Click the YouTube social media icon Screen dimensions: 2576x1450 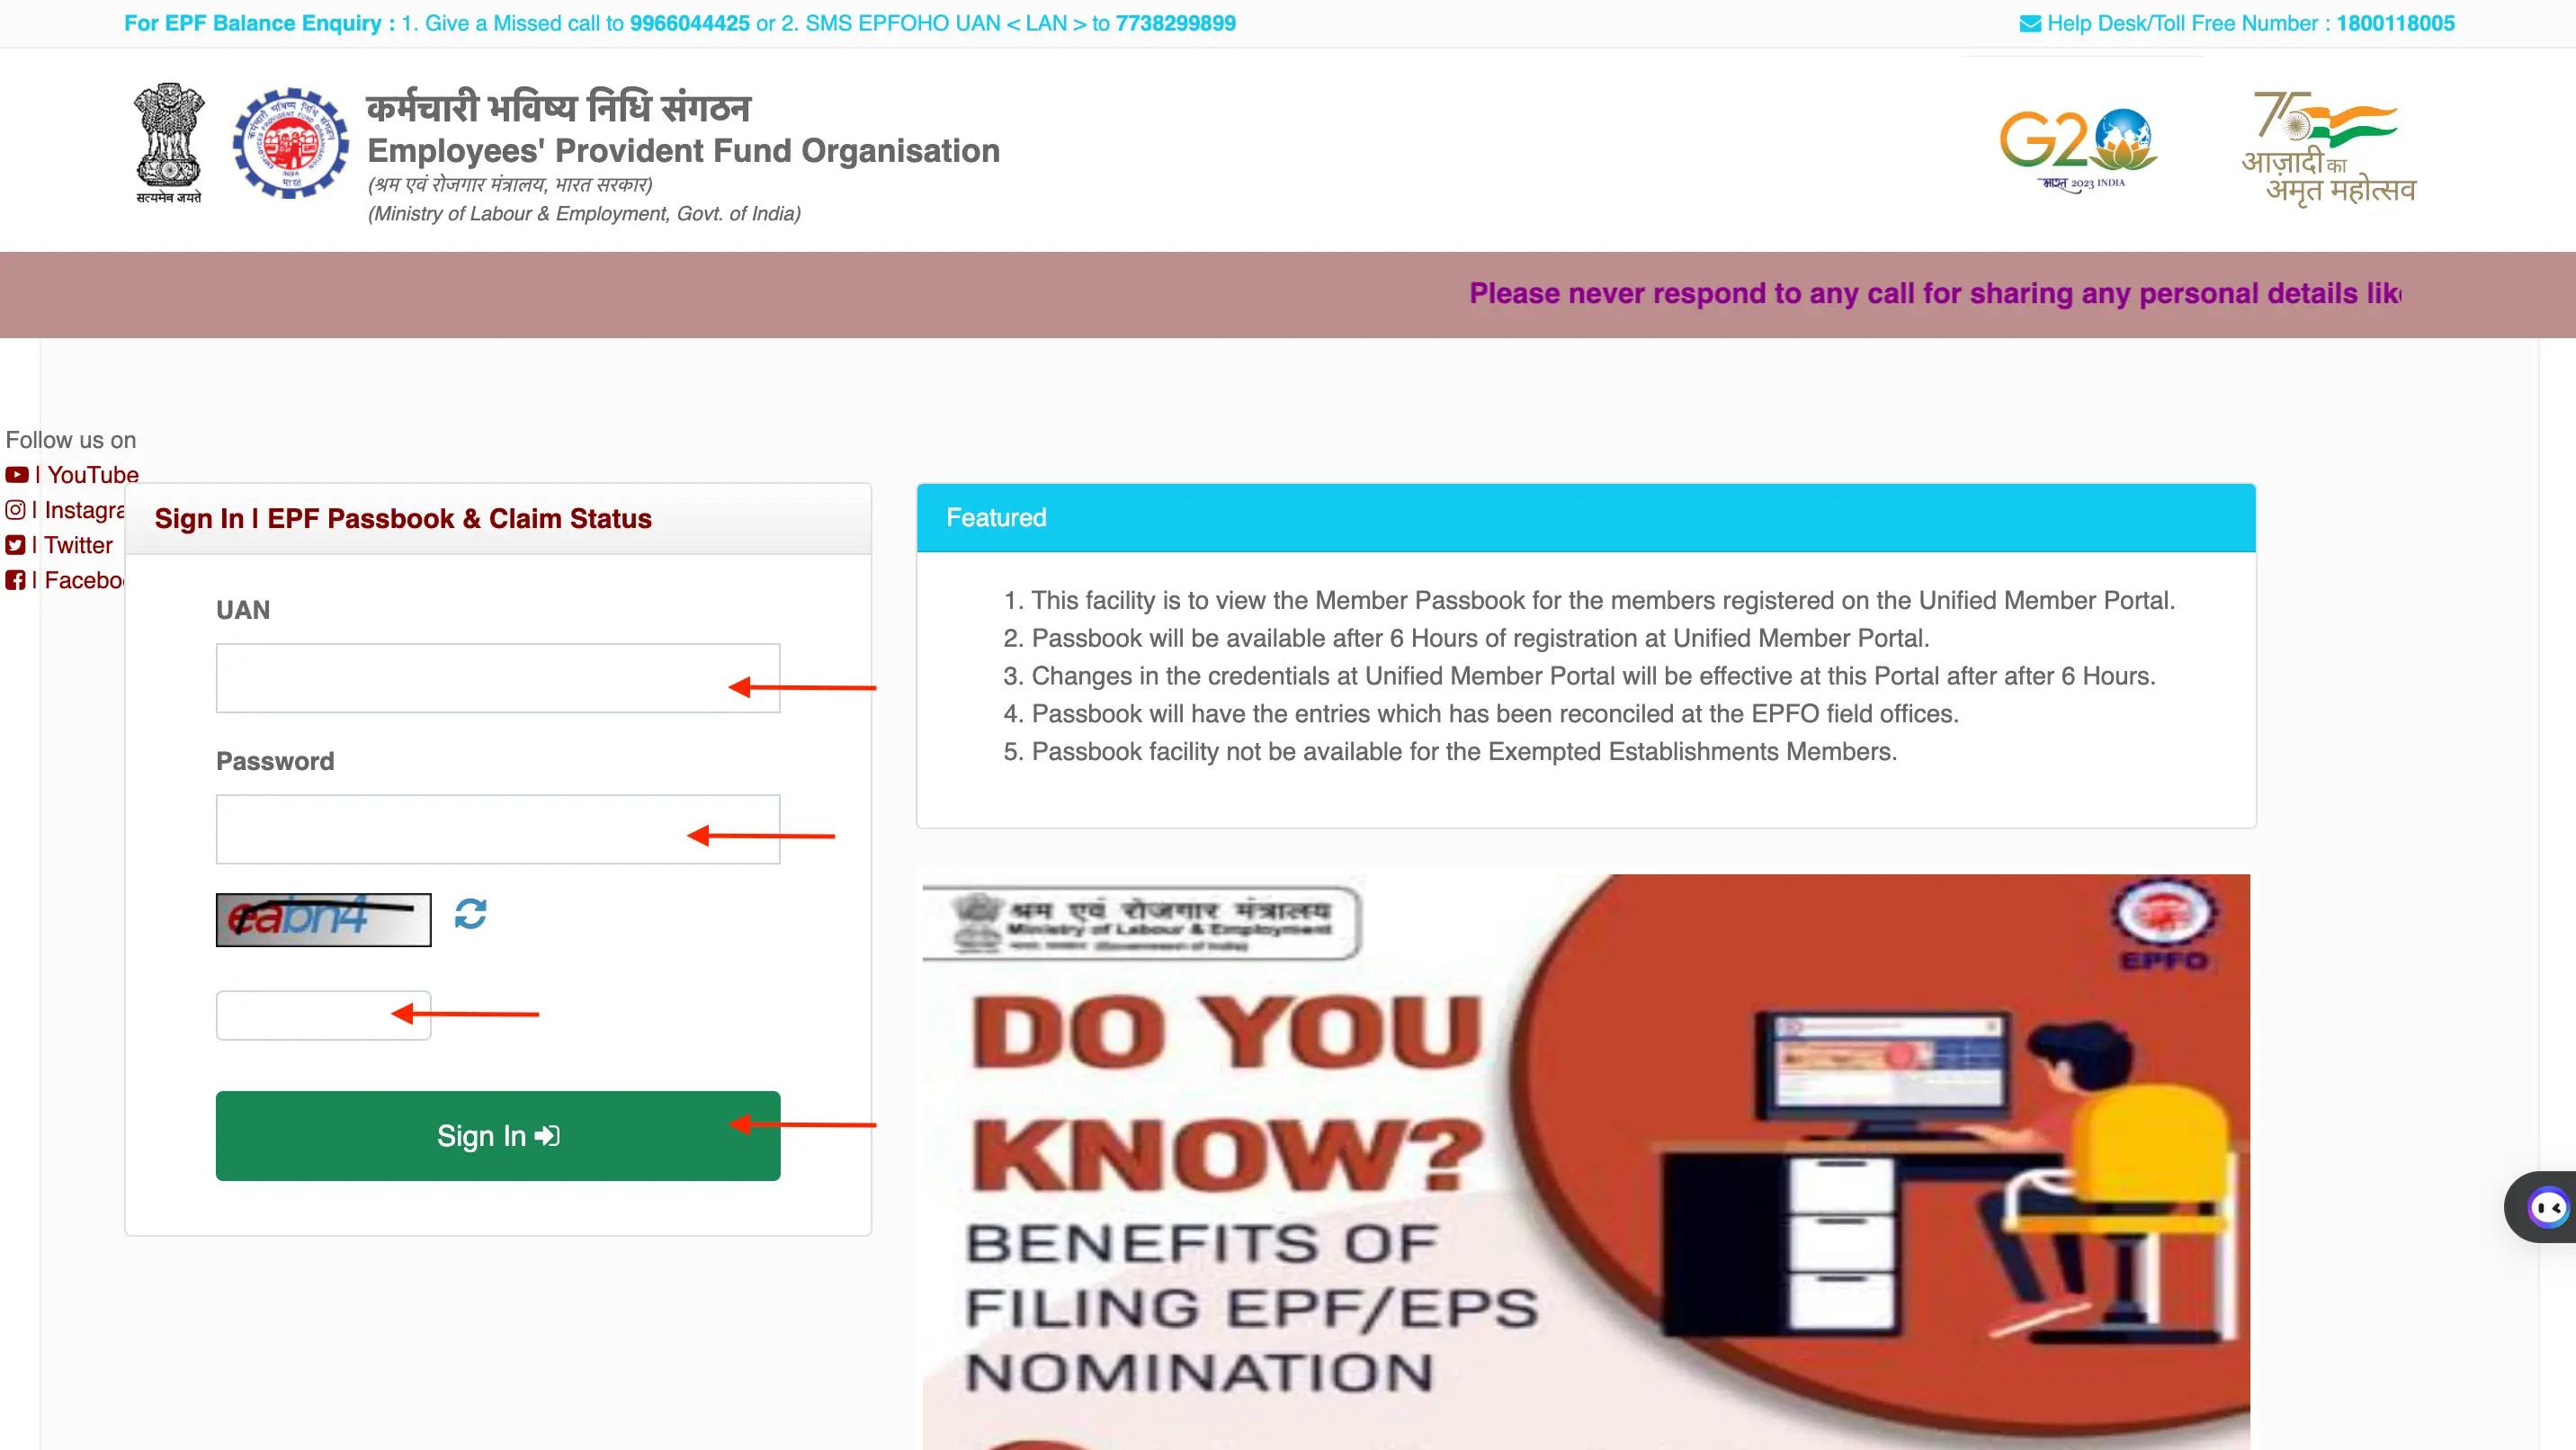point(16,474)
